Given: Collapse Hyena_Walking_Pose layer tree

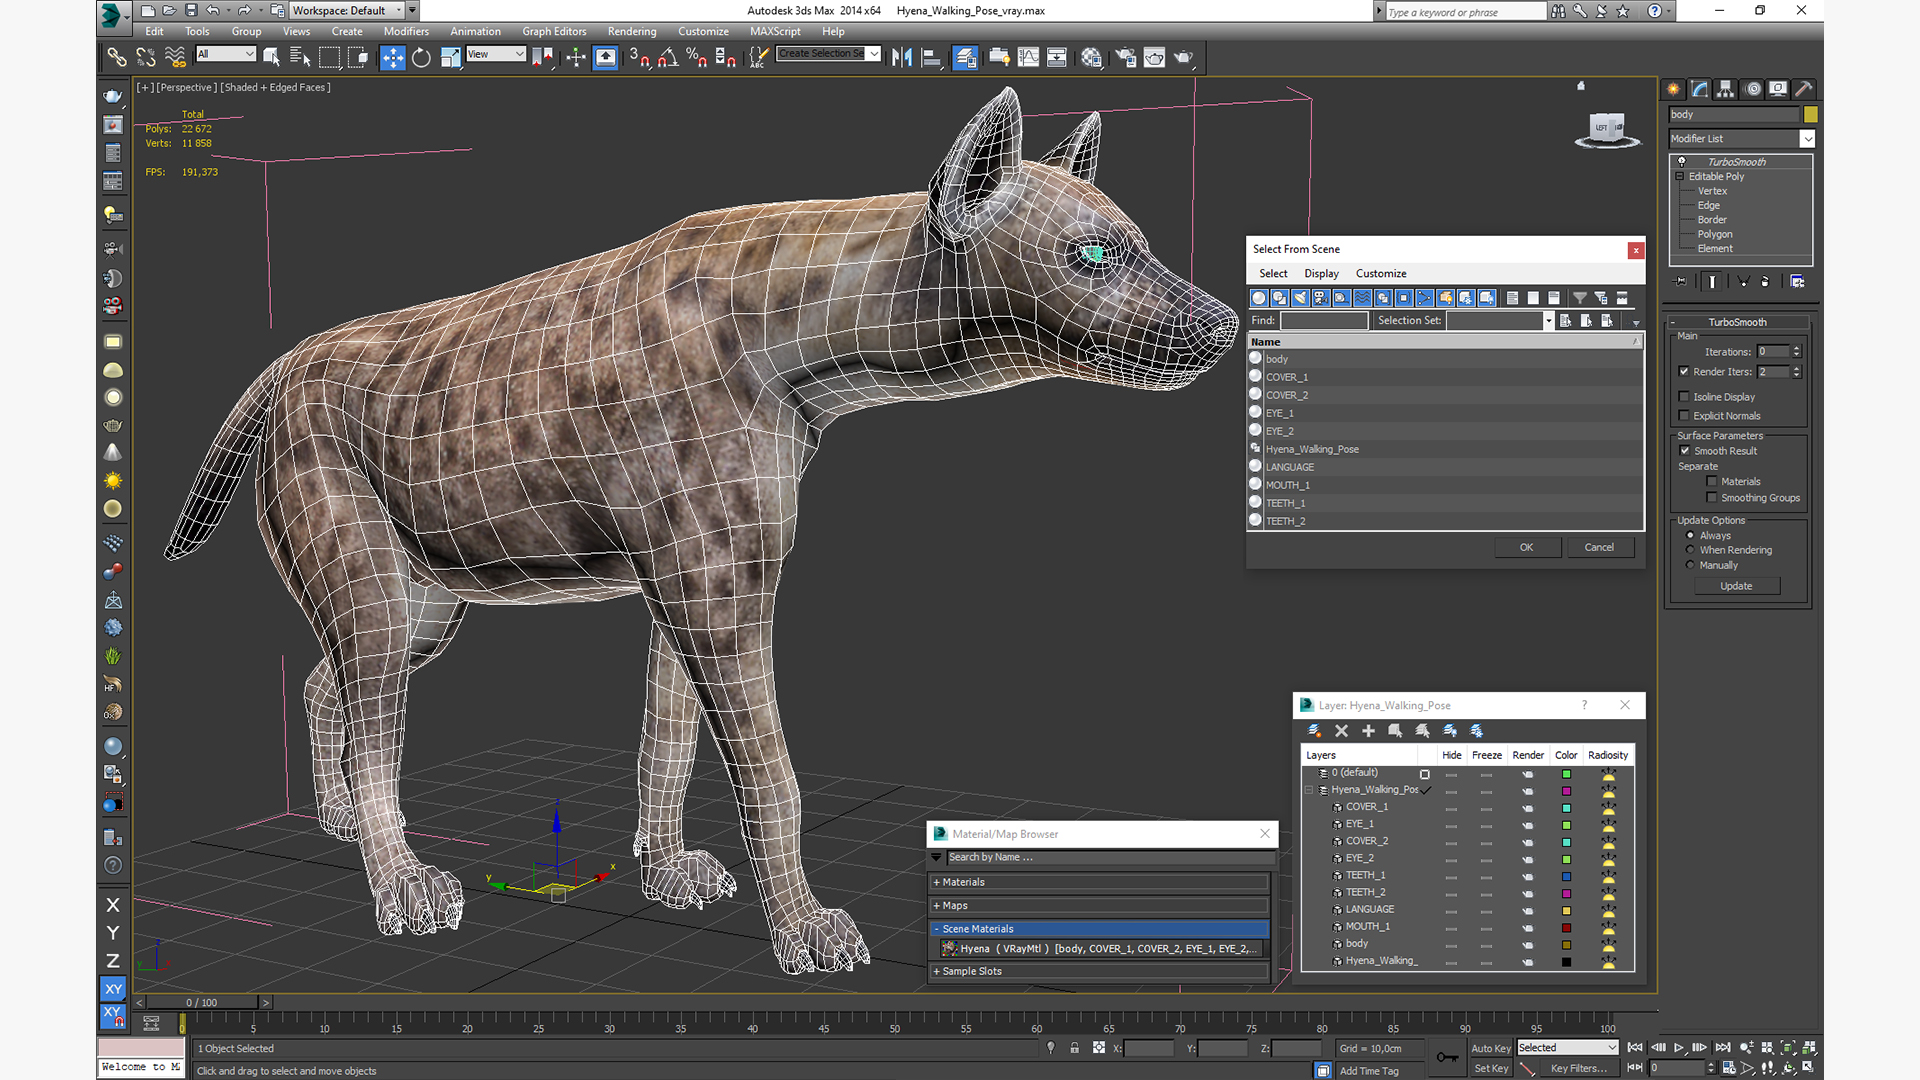Looking at the screenshot, I should tap(1309, 790).
